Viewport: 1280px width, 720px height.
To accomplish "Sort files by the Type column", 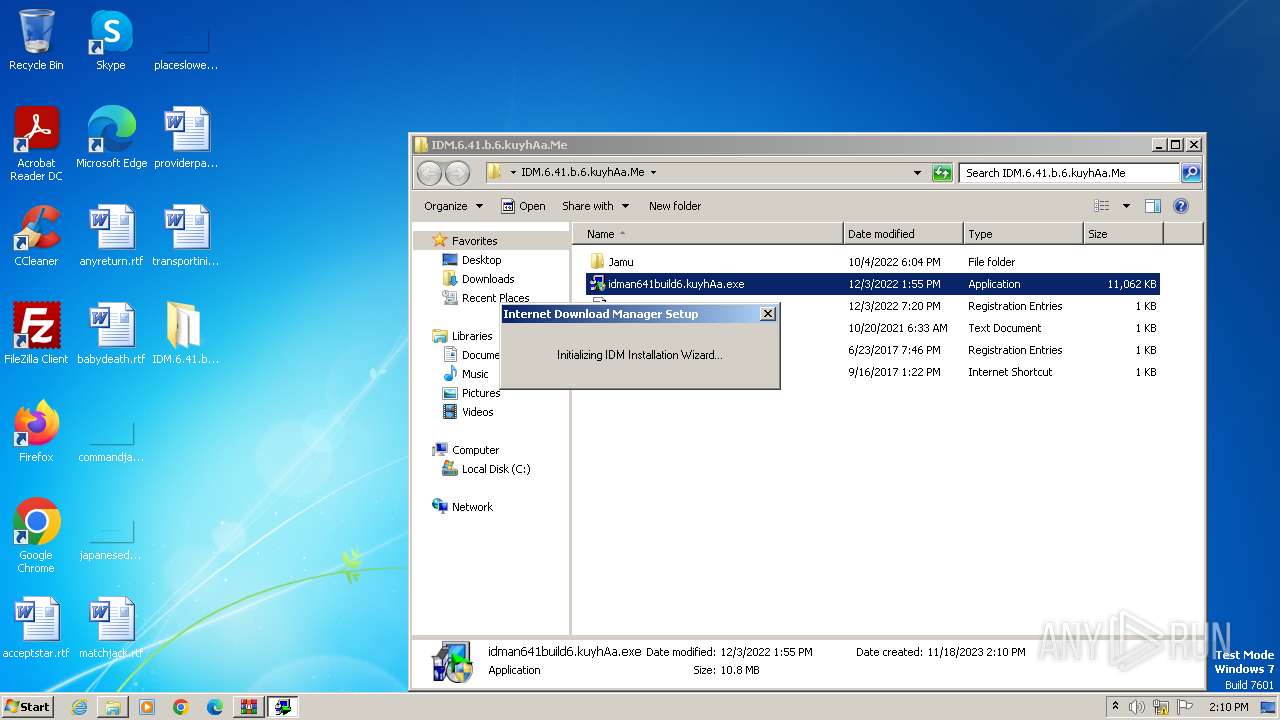I will click(1023, 234).
